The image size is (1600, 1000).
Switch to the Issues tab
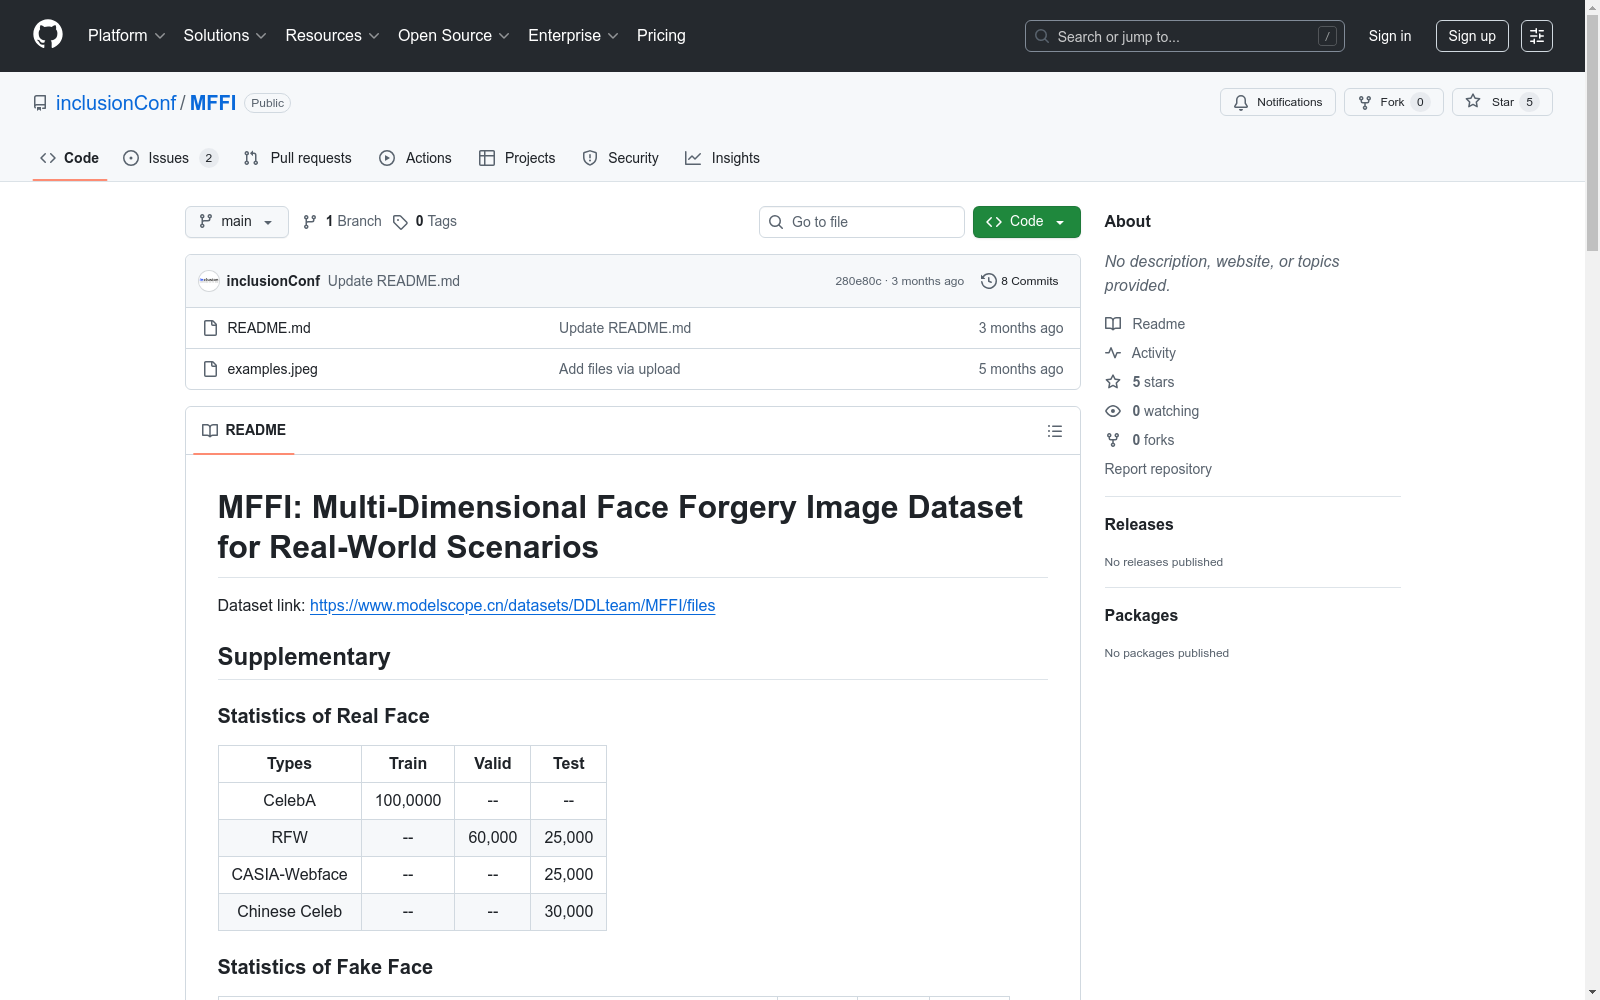[x=169, y=158]
